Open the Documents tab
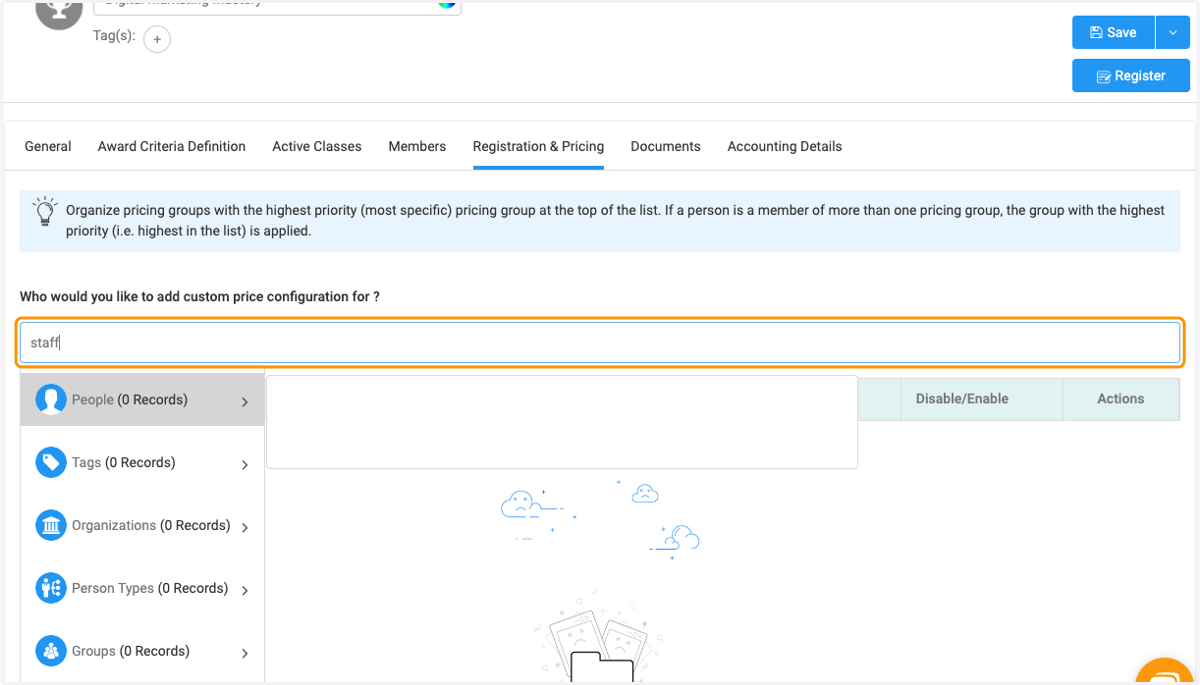Image resolution: width=1200 pixels, height=685 pixels. pyautogui.click(x=665, y=146)
